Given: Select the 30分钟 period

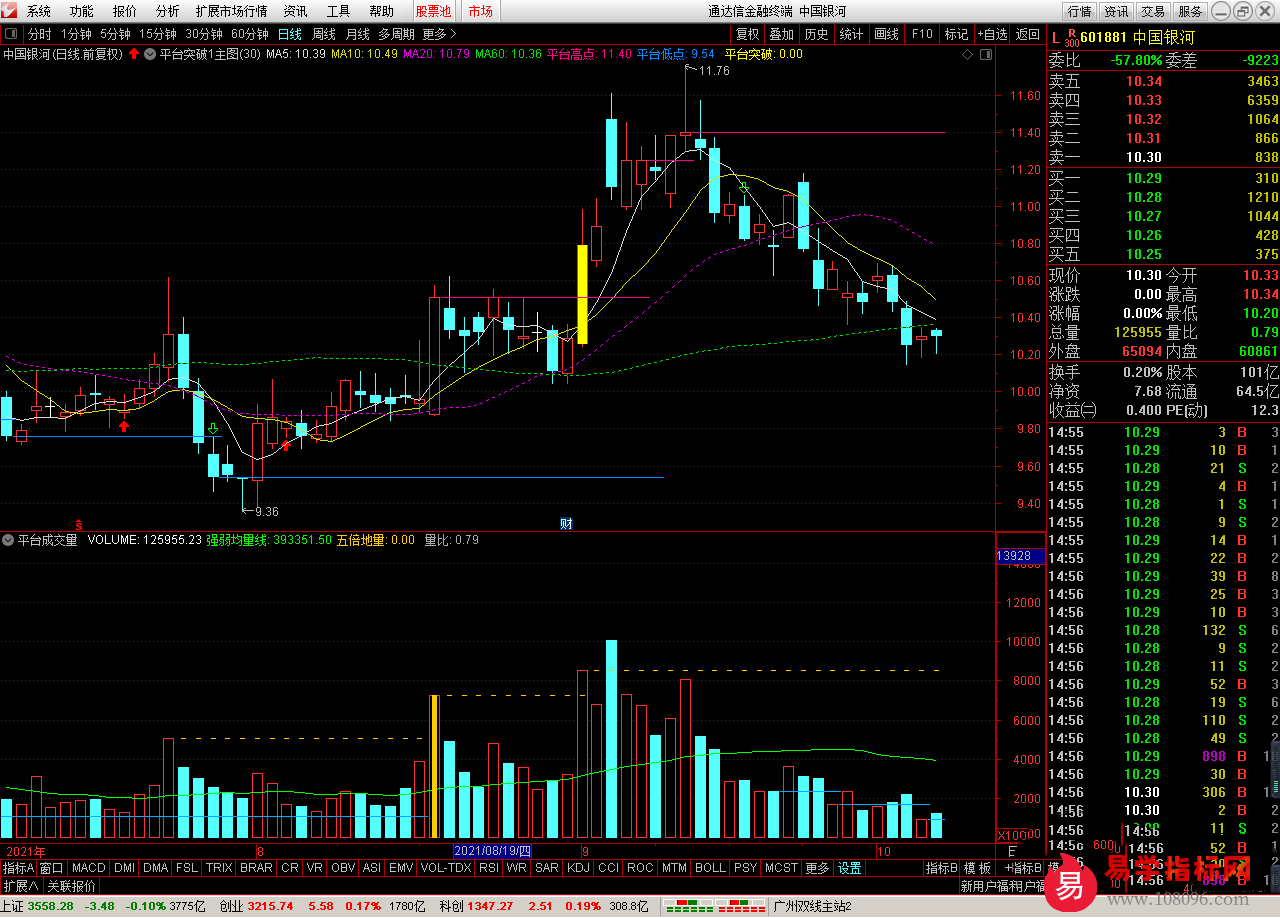Looking at the screenshot, I should click(204, 34).
